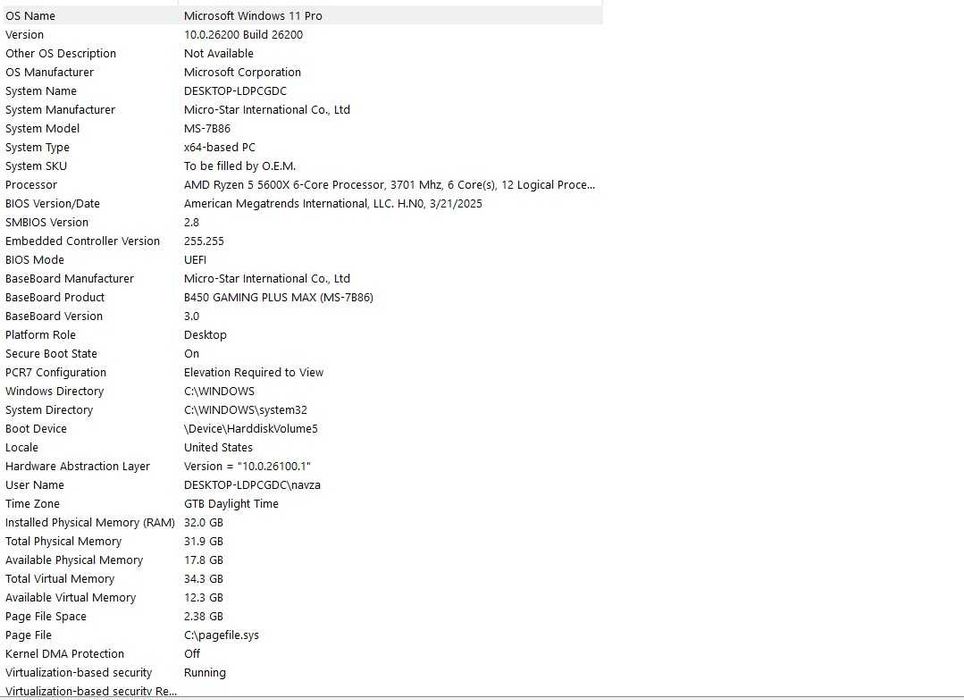Select the BaseBoard Manufacturer label
This screenshot has width=964, height=700.
click(x=69, y=278)
